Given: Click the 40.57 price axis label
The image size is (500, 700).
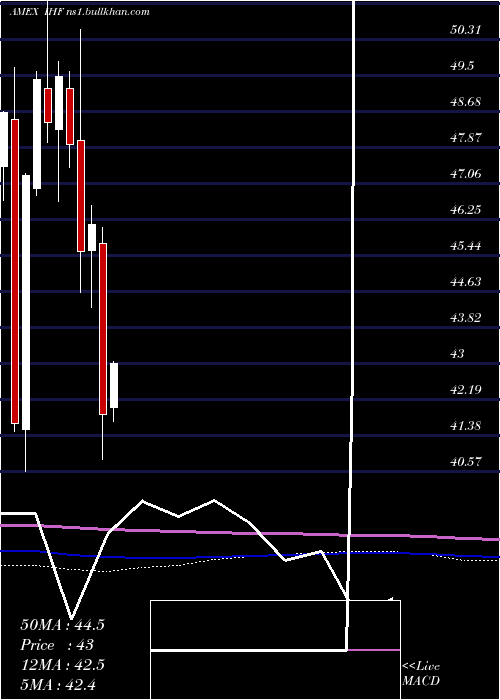Looking at the screenshot, I should point(466,462).
